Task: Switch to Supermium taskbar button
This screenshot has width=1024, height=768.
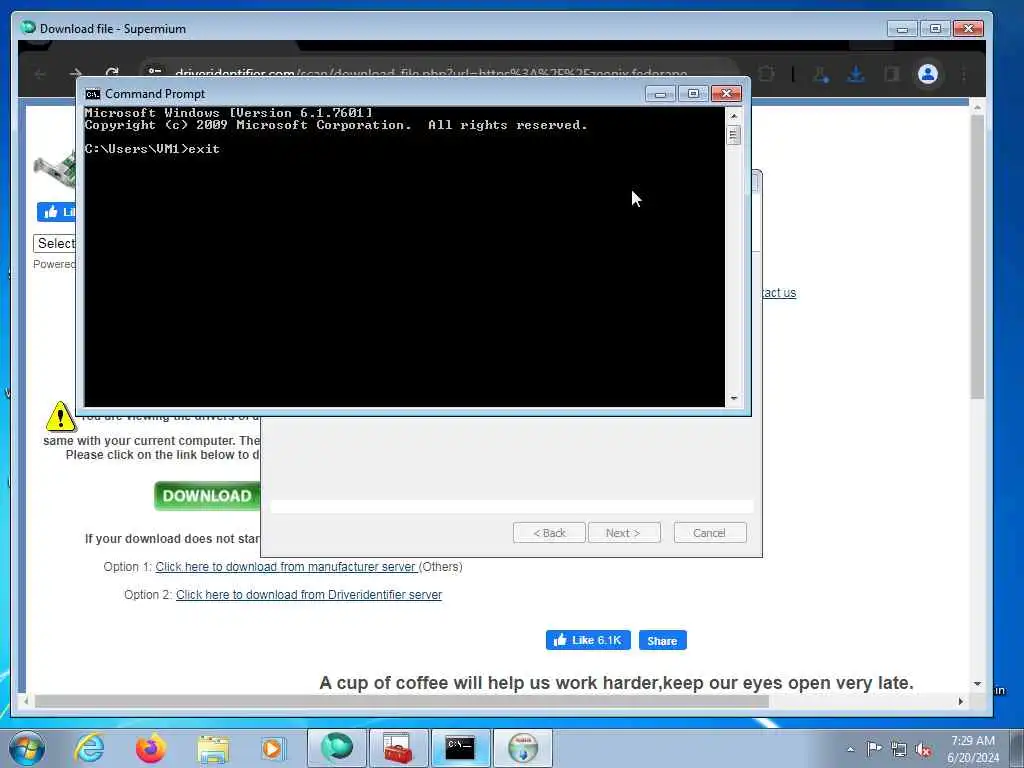Action: pos(337,748)
